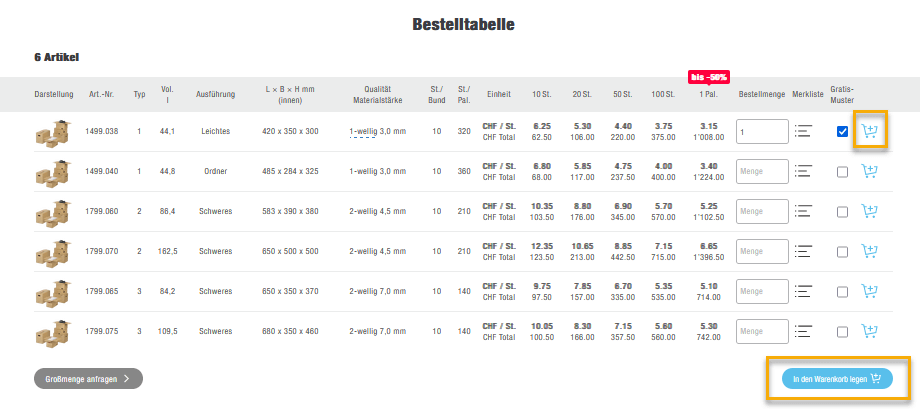Add article 1499.038 to cart via cart icon

click(869, 131)
